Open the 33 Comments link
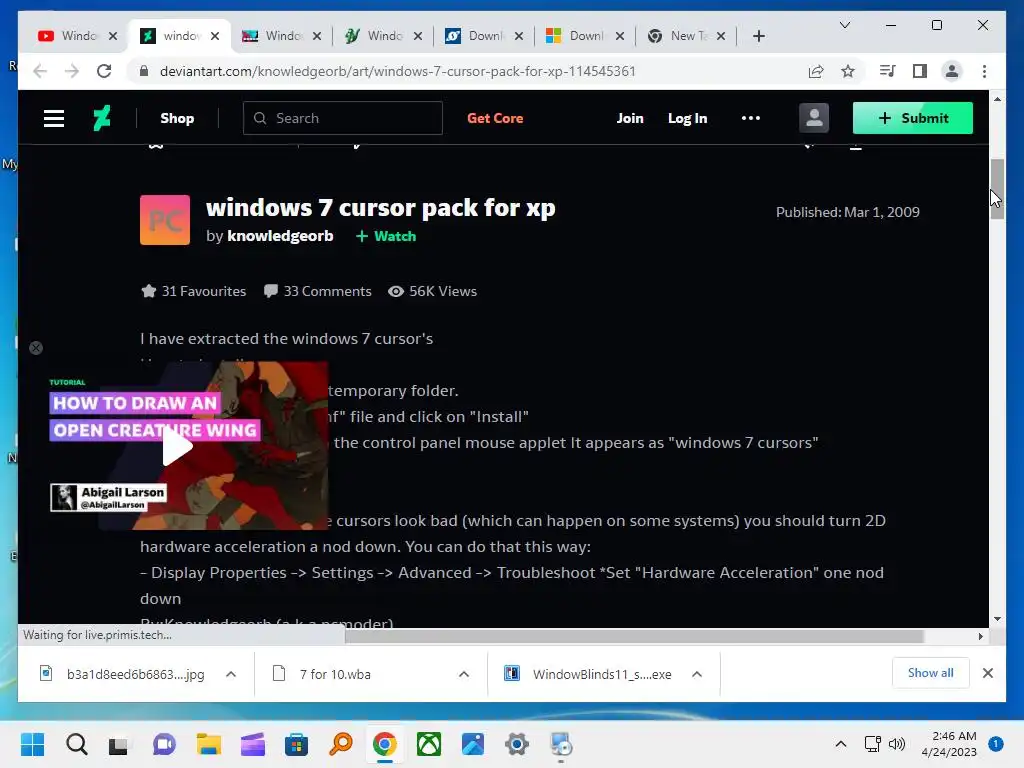 pos(317,291)
